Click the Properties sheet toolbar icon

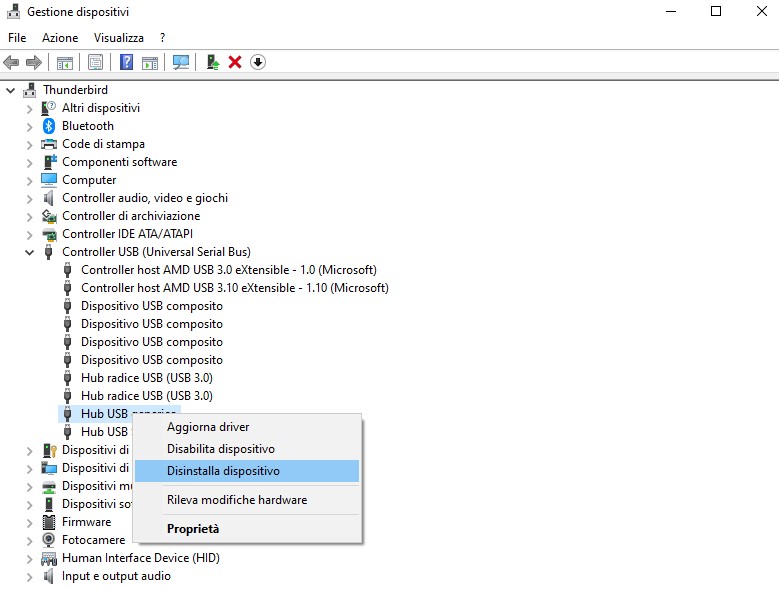click(95, 62)
